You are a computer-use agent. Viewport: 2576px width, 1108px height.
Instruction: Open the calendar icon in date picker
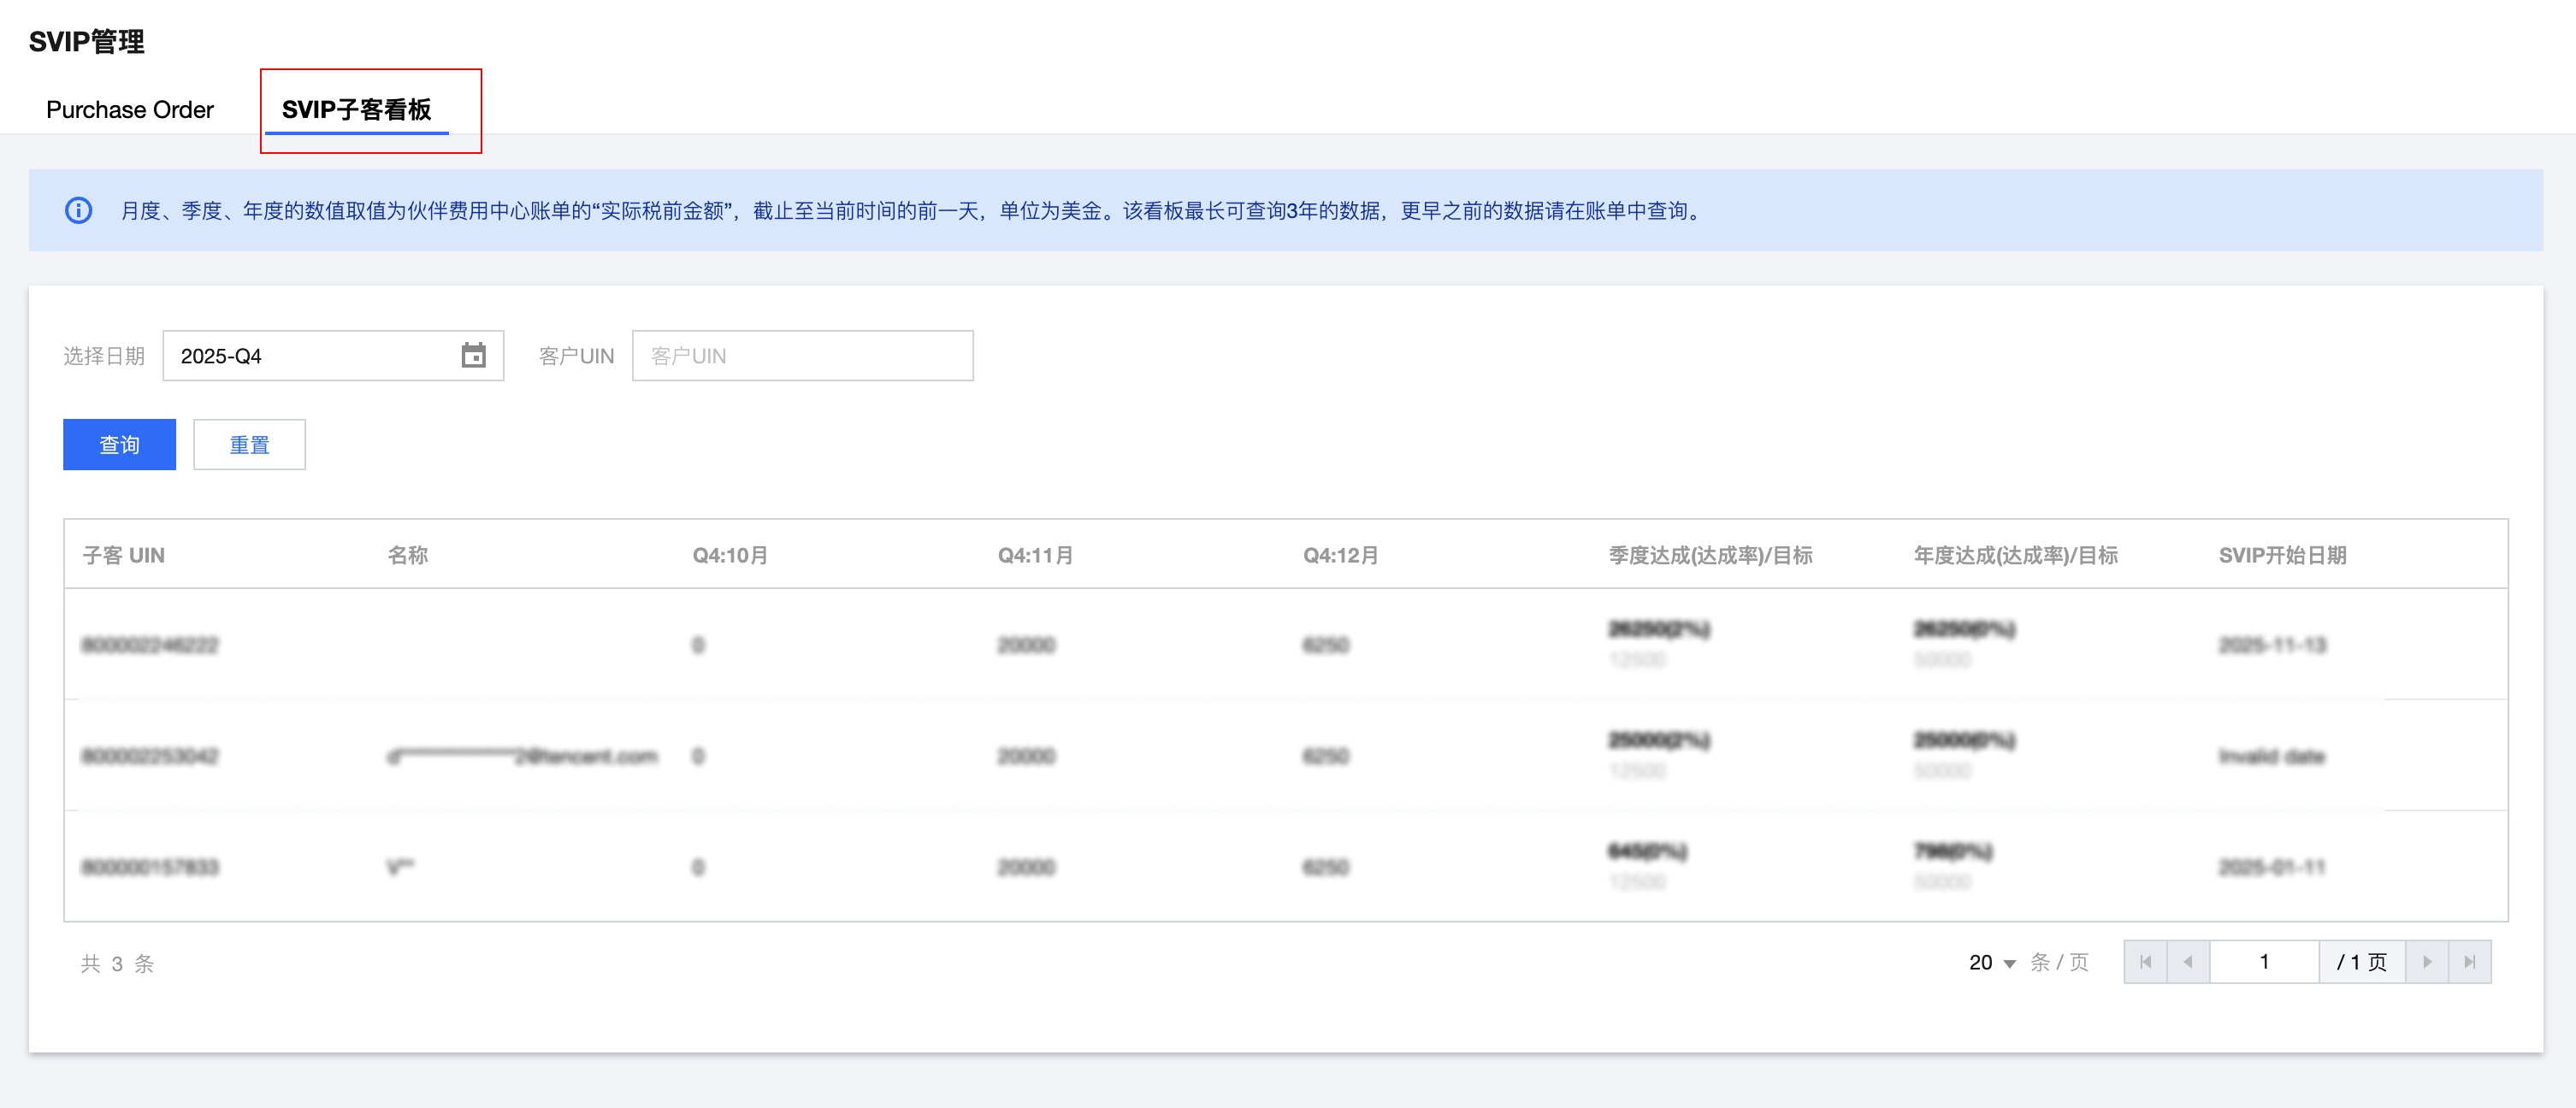coord(473,356)
